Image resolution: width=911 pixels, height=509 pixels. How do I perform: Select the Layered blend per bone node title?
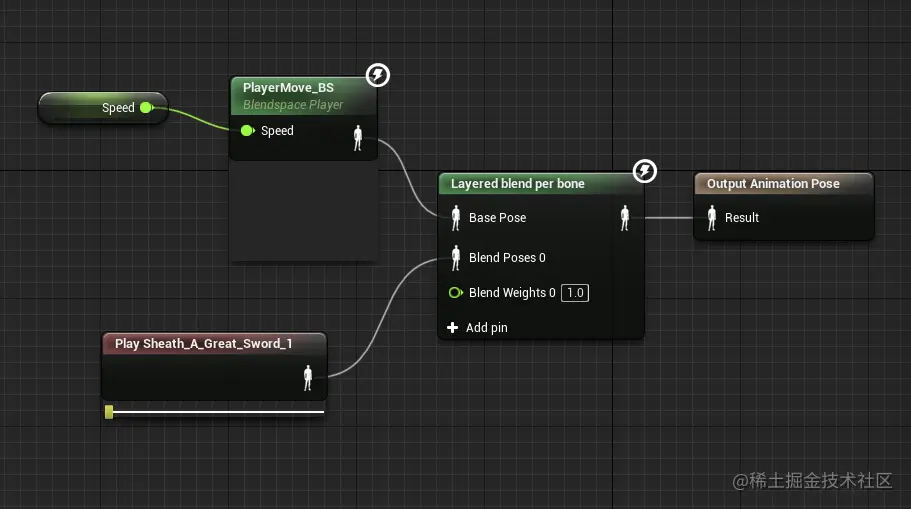[518, 184]
